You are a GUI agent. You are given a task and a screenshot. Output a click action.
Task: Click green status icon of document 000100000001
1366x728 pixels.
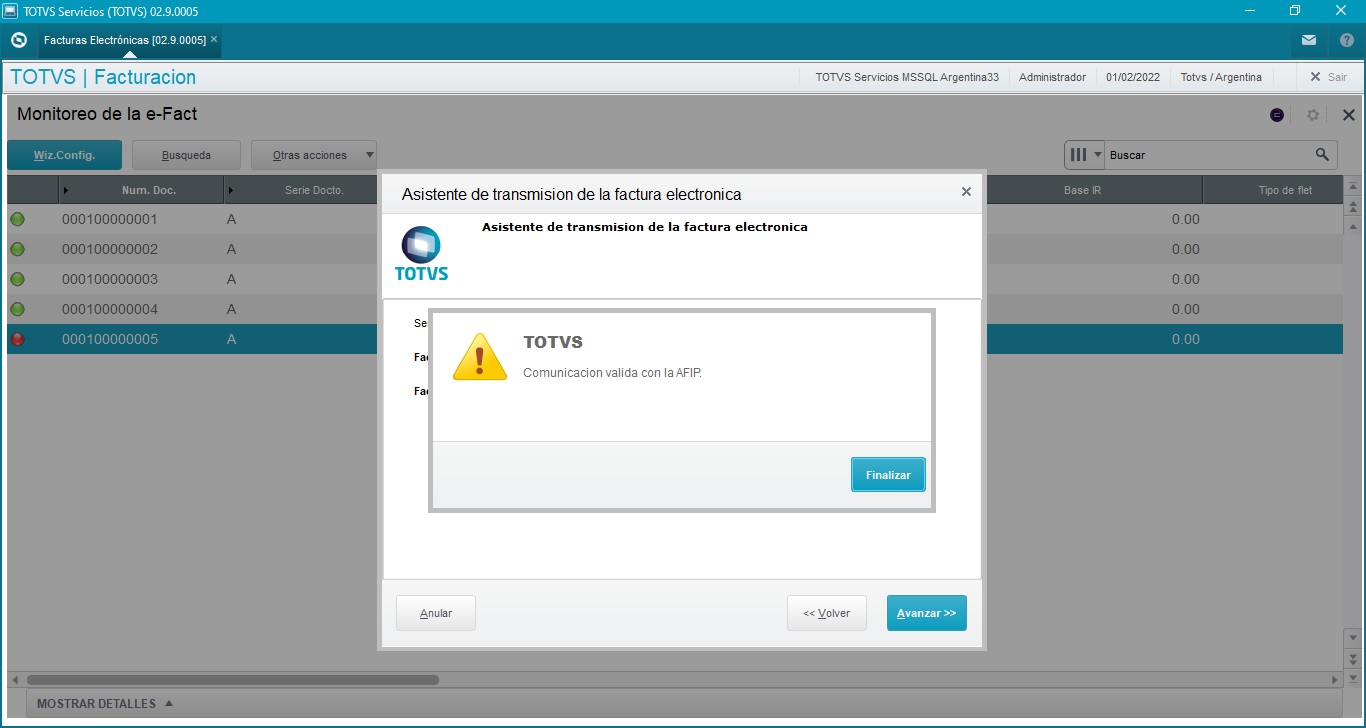pyautogui.click(x=17, y=219)
